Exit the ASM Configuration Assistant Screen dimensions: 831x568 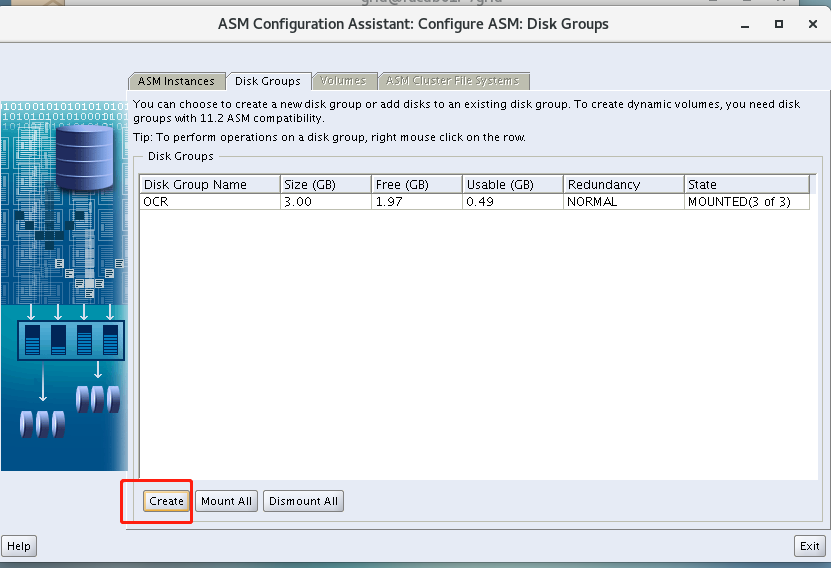coord(809,546)
